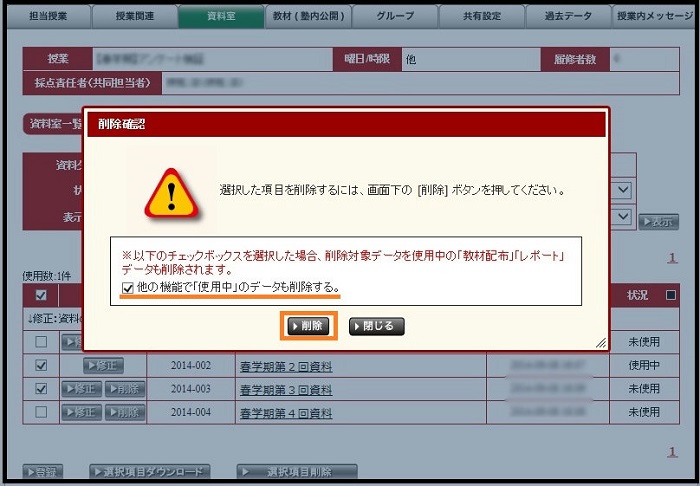This screenshot has height=486, width=700.
Task: Open the 担当授業 tab
Action: (47, 16)
